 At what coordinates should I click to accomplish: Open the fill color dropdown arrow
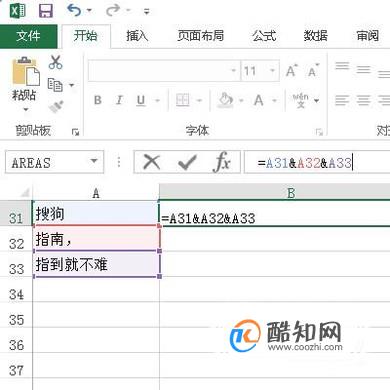point(241,100)
